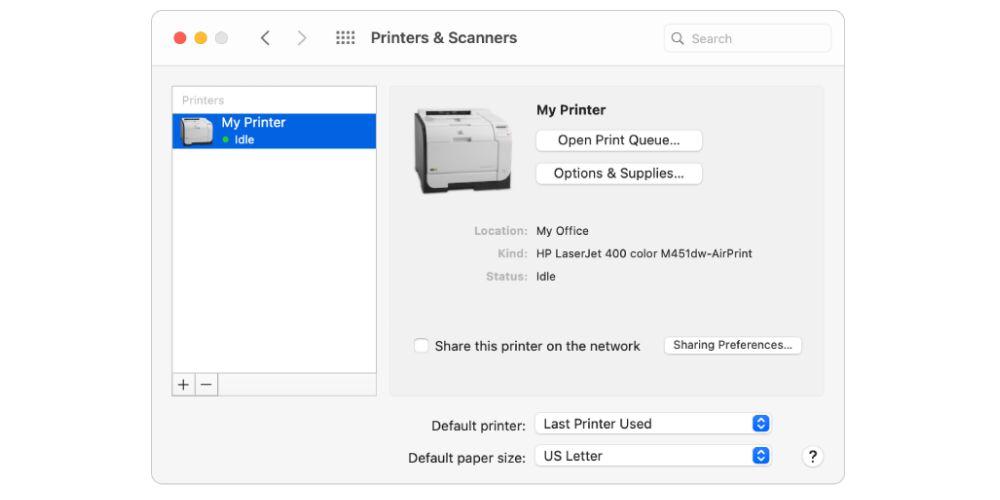Click the search magnifier icon
Viewport: 1000px width, 500px height.
click(x=678, y=39)
